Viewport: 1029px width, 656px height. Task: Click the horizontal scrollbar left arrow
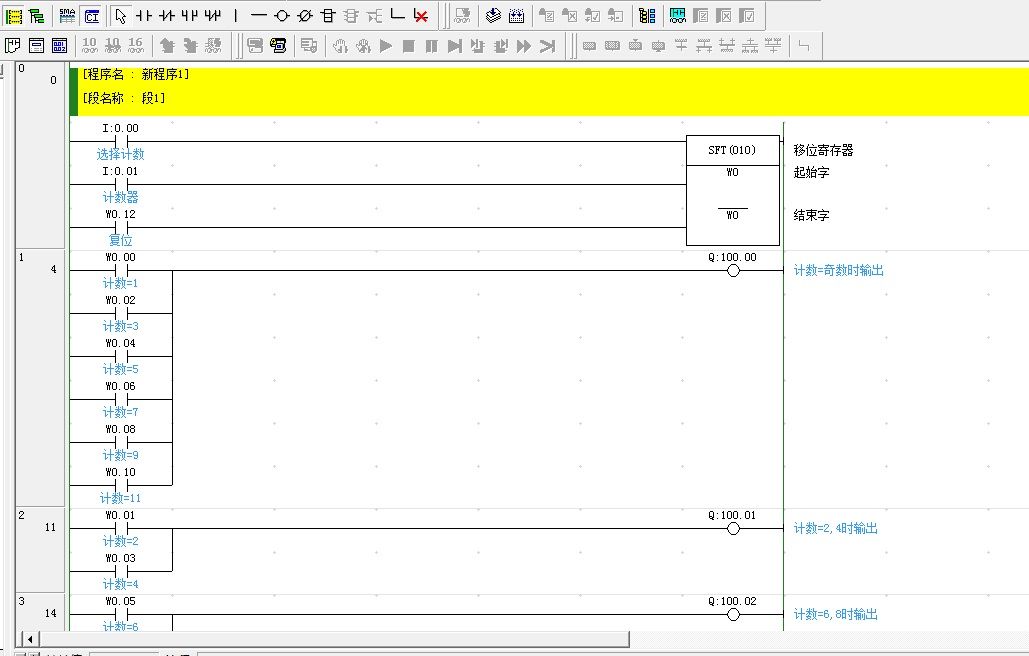tap(29, 639)
